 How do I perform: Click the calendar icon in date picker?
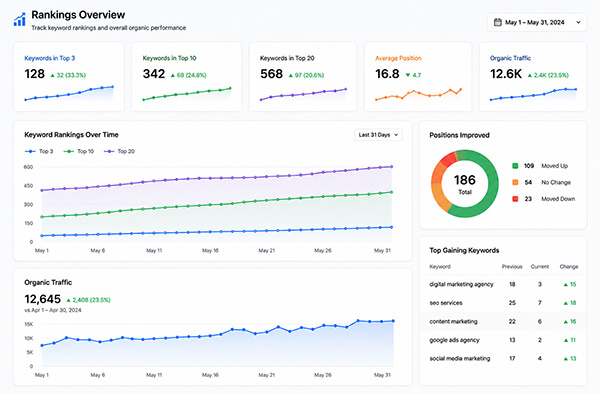pyautogui.click(x=497, y=22)
